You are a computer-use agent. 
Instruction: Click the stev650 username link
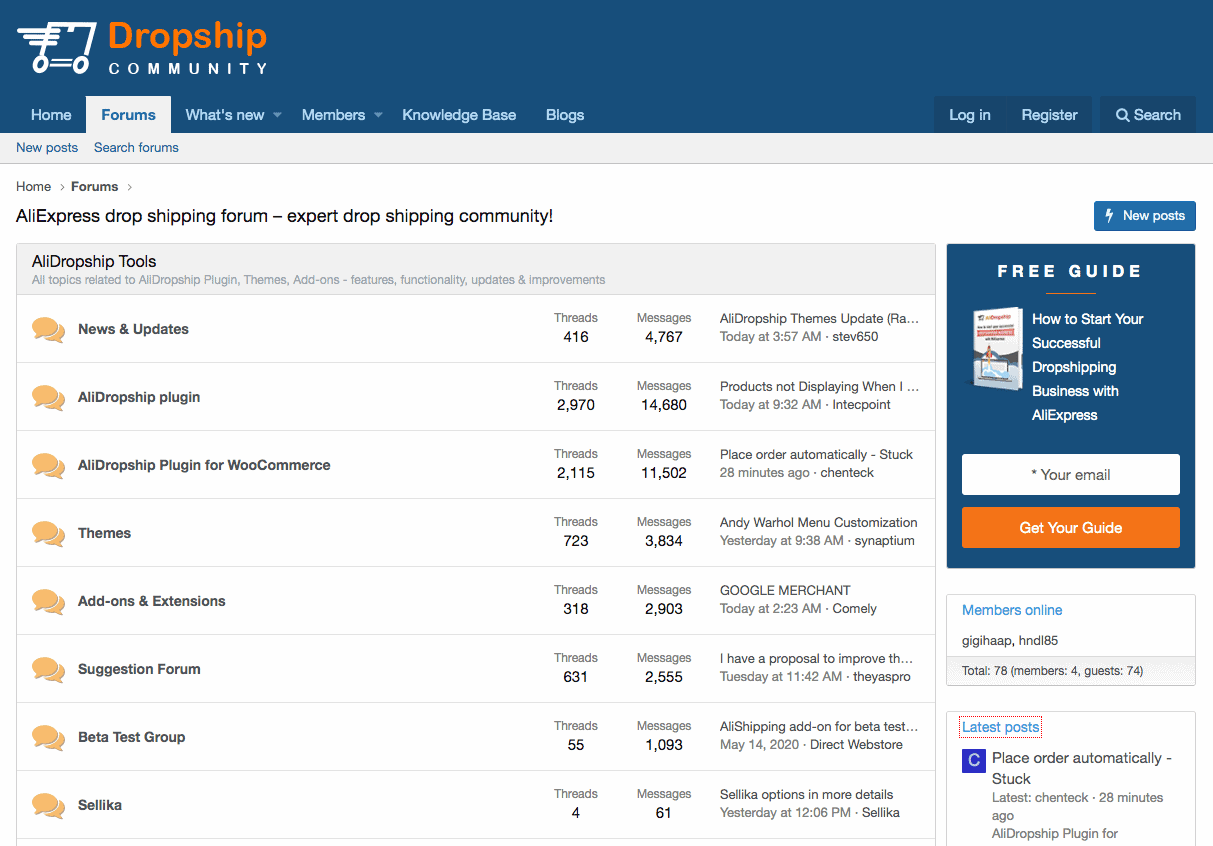click(855, 337)
